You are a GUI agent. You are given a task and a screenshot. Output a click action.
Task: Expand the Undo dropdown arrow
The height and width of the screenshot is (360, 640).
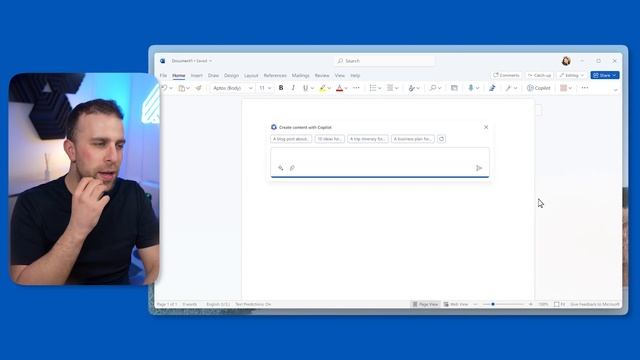click(171, 88)
